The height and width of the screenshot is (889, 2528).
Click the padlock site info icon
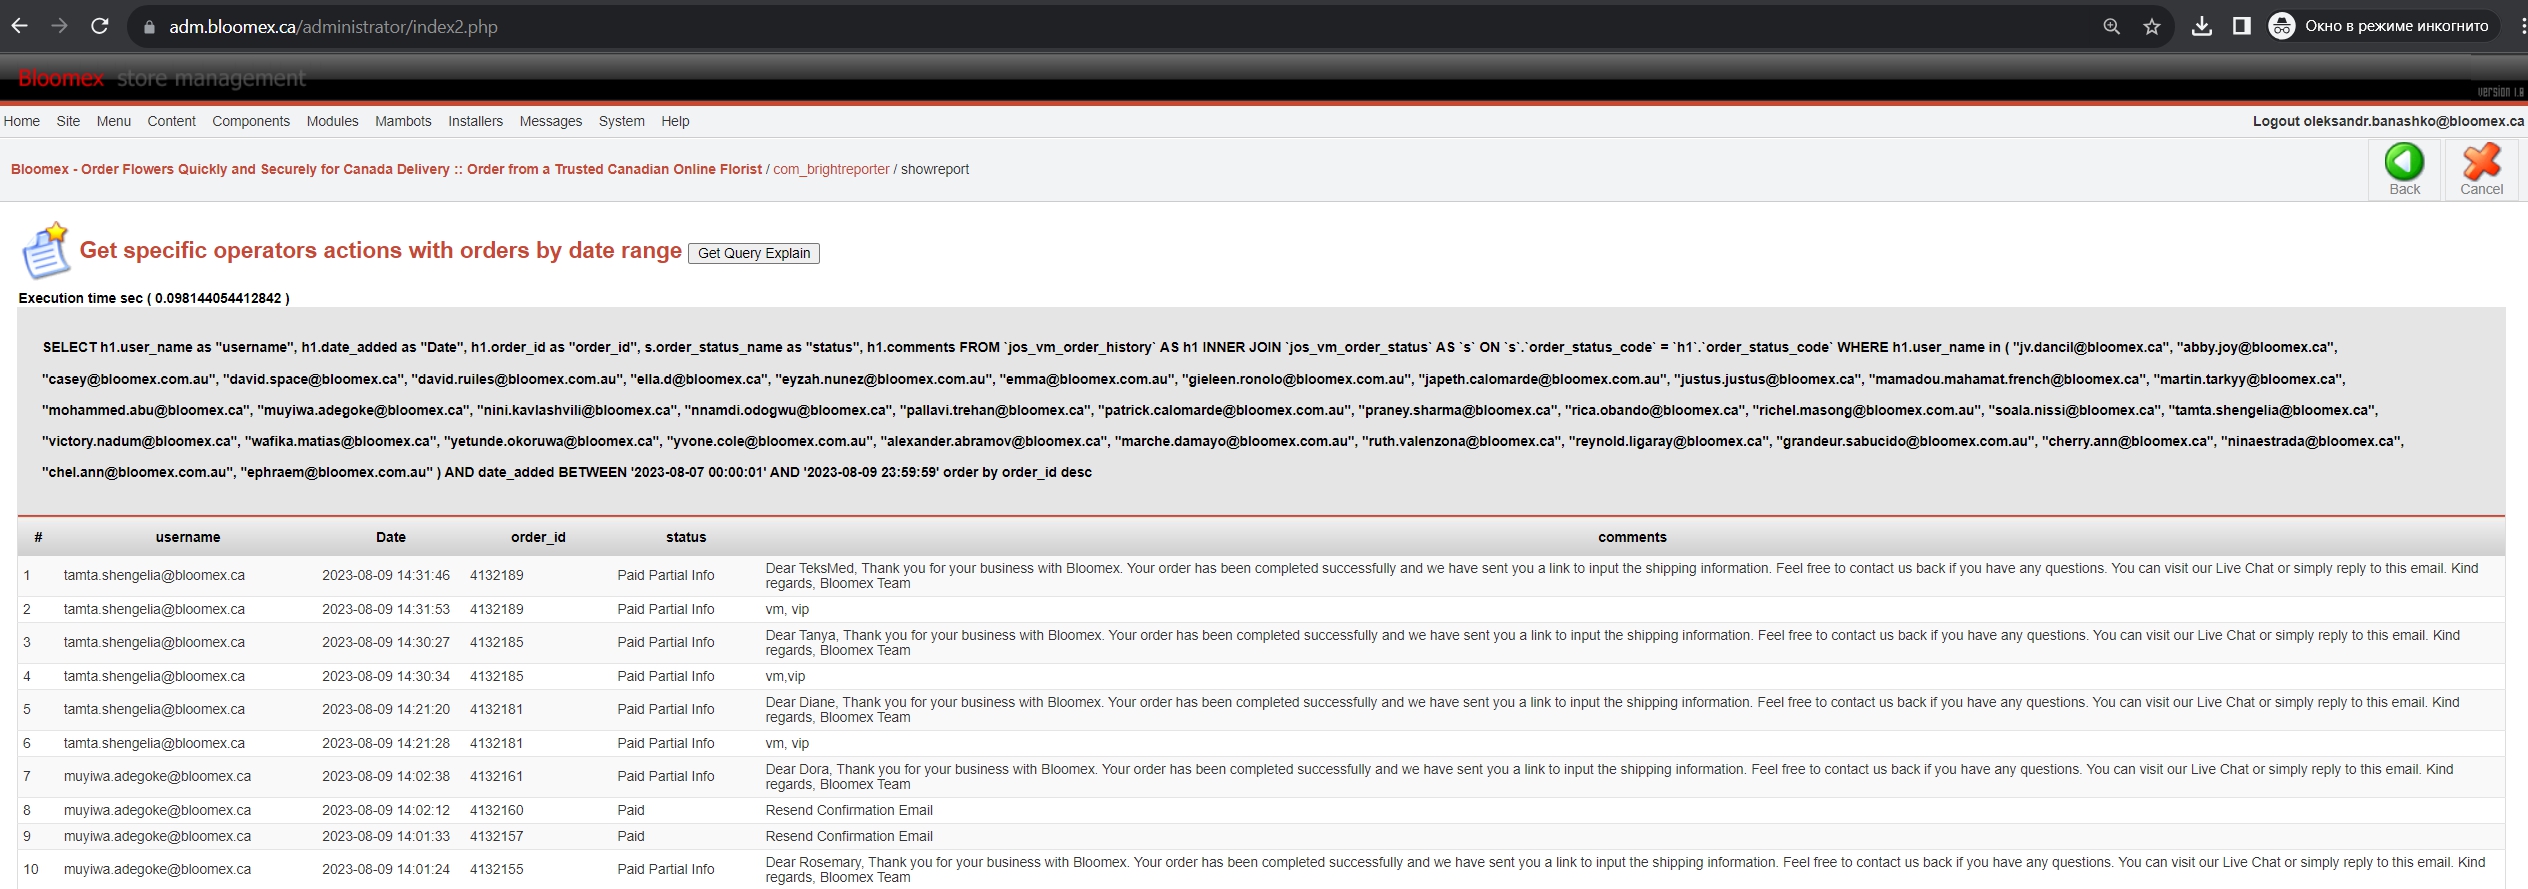(x=149, y=27)
